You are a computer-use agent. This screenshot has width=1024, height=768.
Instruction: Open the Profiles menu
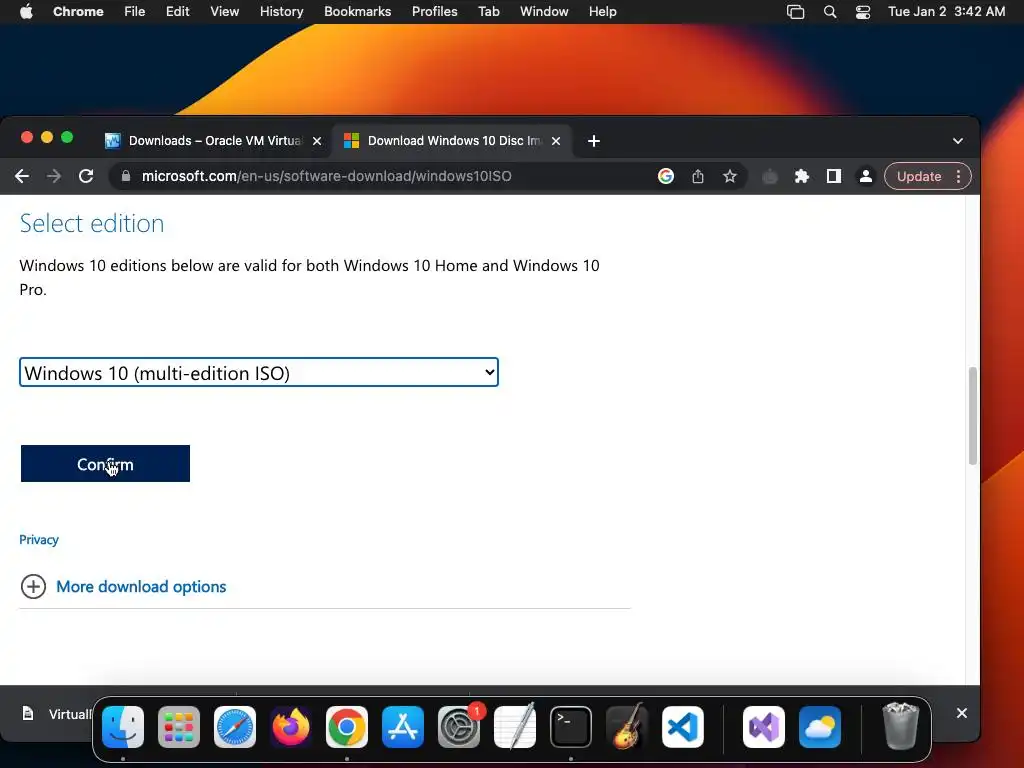tap(434, 12)
